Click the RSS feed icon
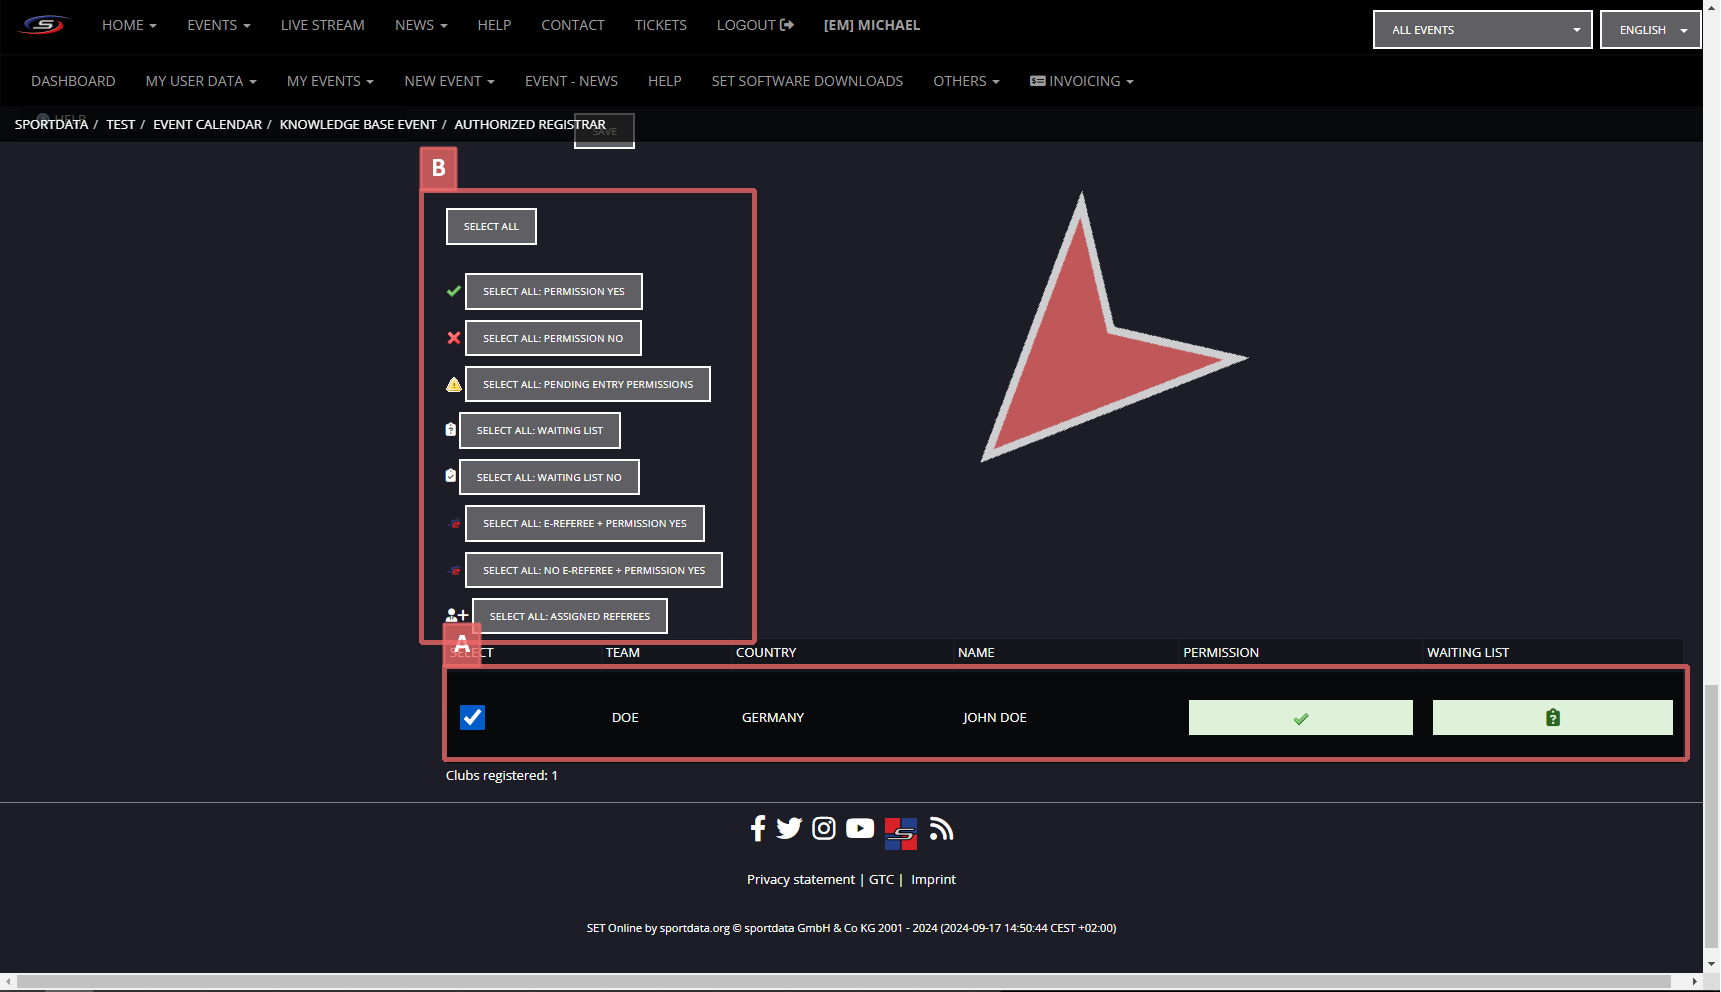Image resolution: width=1721 pixels, height=992 pixels. pyautogui.click(x=941, y=828)
